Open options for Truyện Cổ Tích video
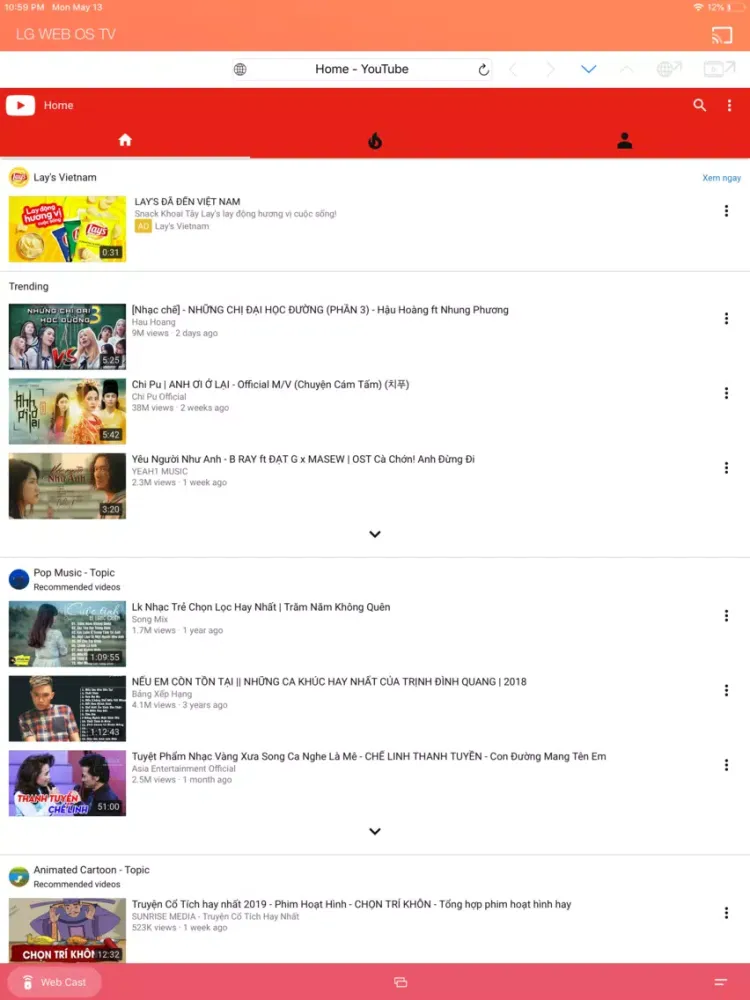750x1000 pixels. pyautogui.click(x=726, y=913)
